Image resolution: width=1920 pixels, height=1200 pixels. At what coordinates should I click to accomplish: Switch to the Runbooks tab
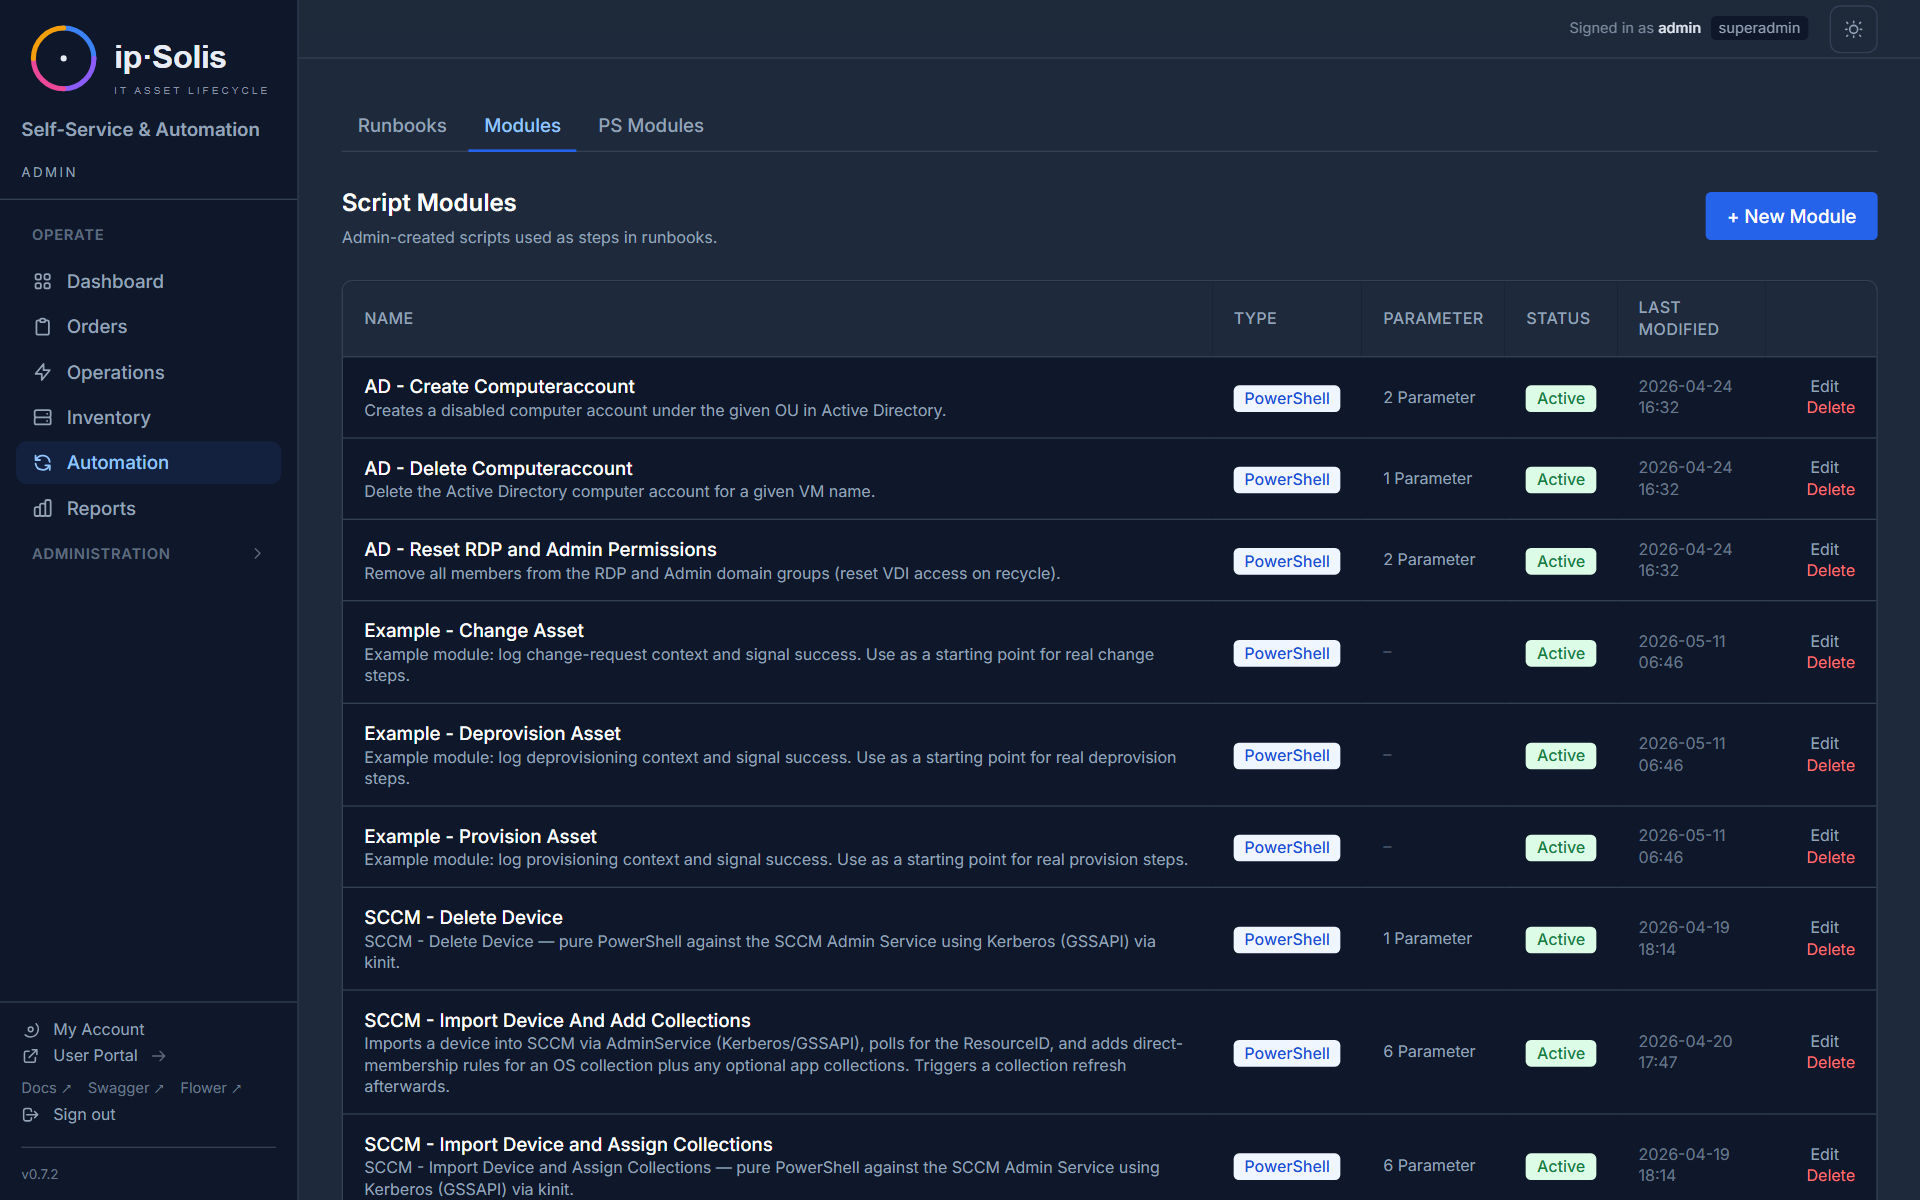pyautogui.click(x=402, y=126)
